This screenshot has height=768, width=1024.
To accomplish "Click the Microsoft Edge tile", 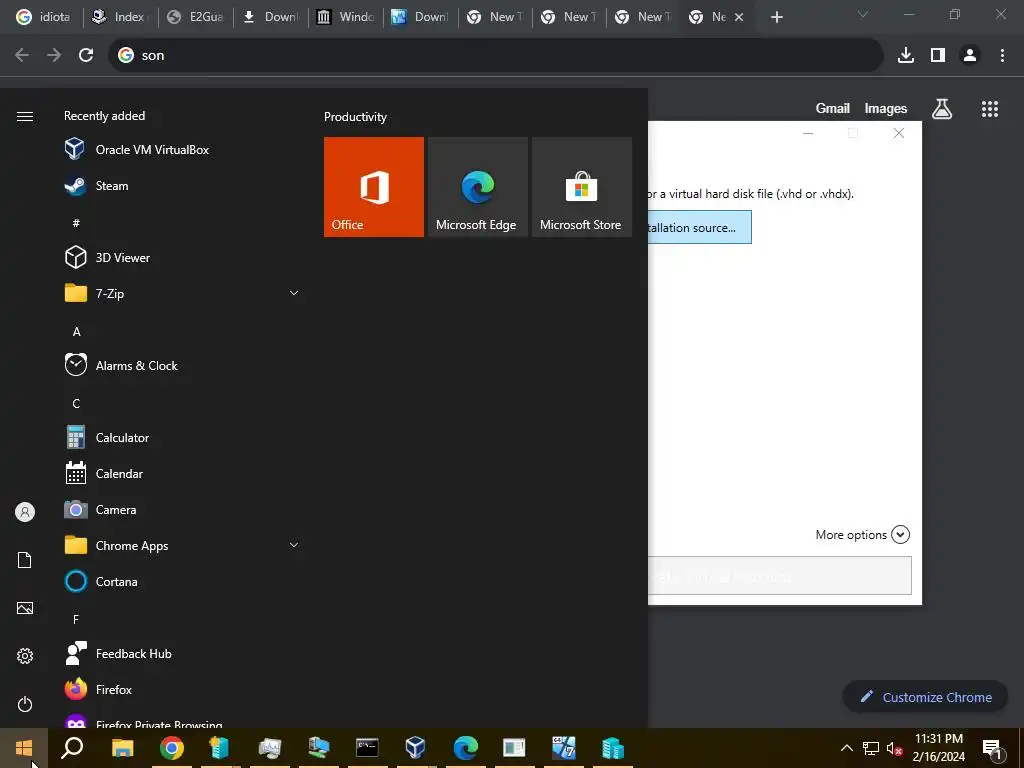I will click(477, 187).
